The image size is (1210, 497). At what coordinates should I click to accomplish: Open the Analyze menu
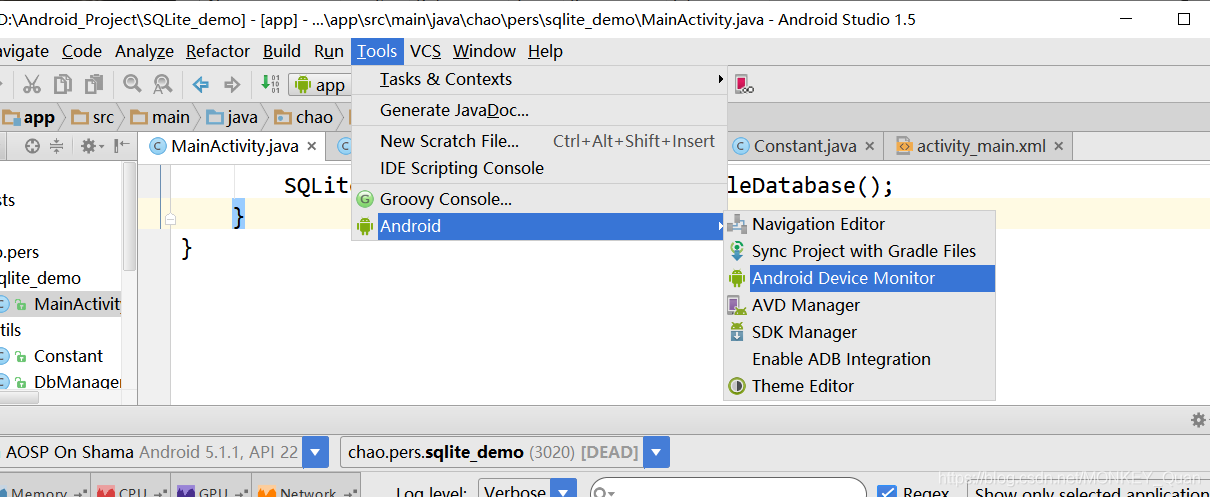144,51
